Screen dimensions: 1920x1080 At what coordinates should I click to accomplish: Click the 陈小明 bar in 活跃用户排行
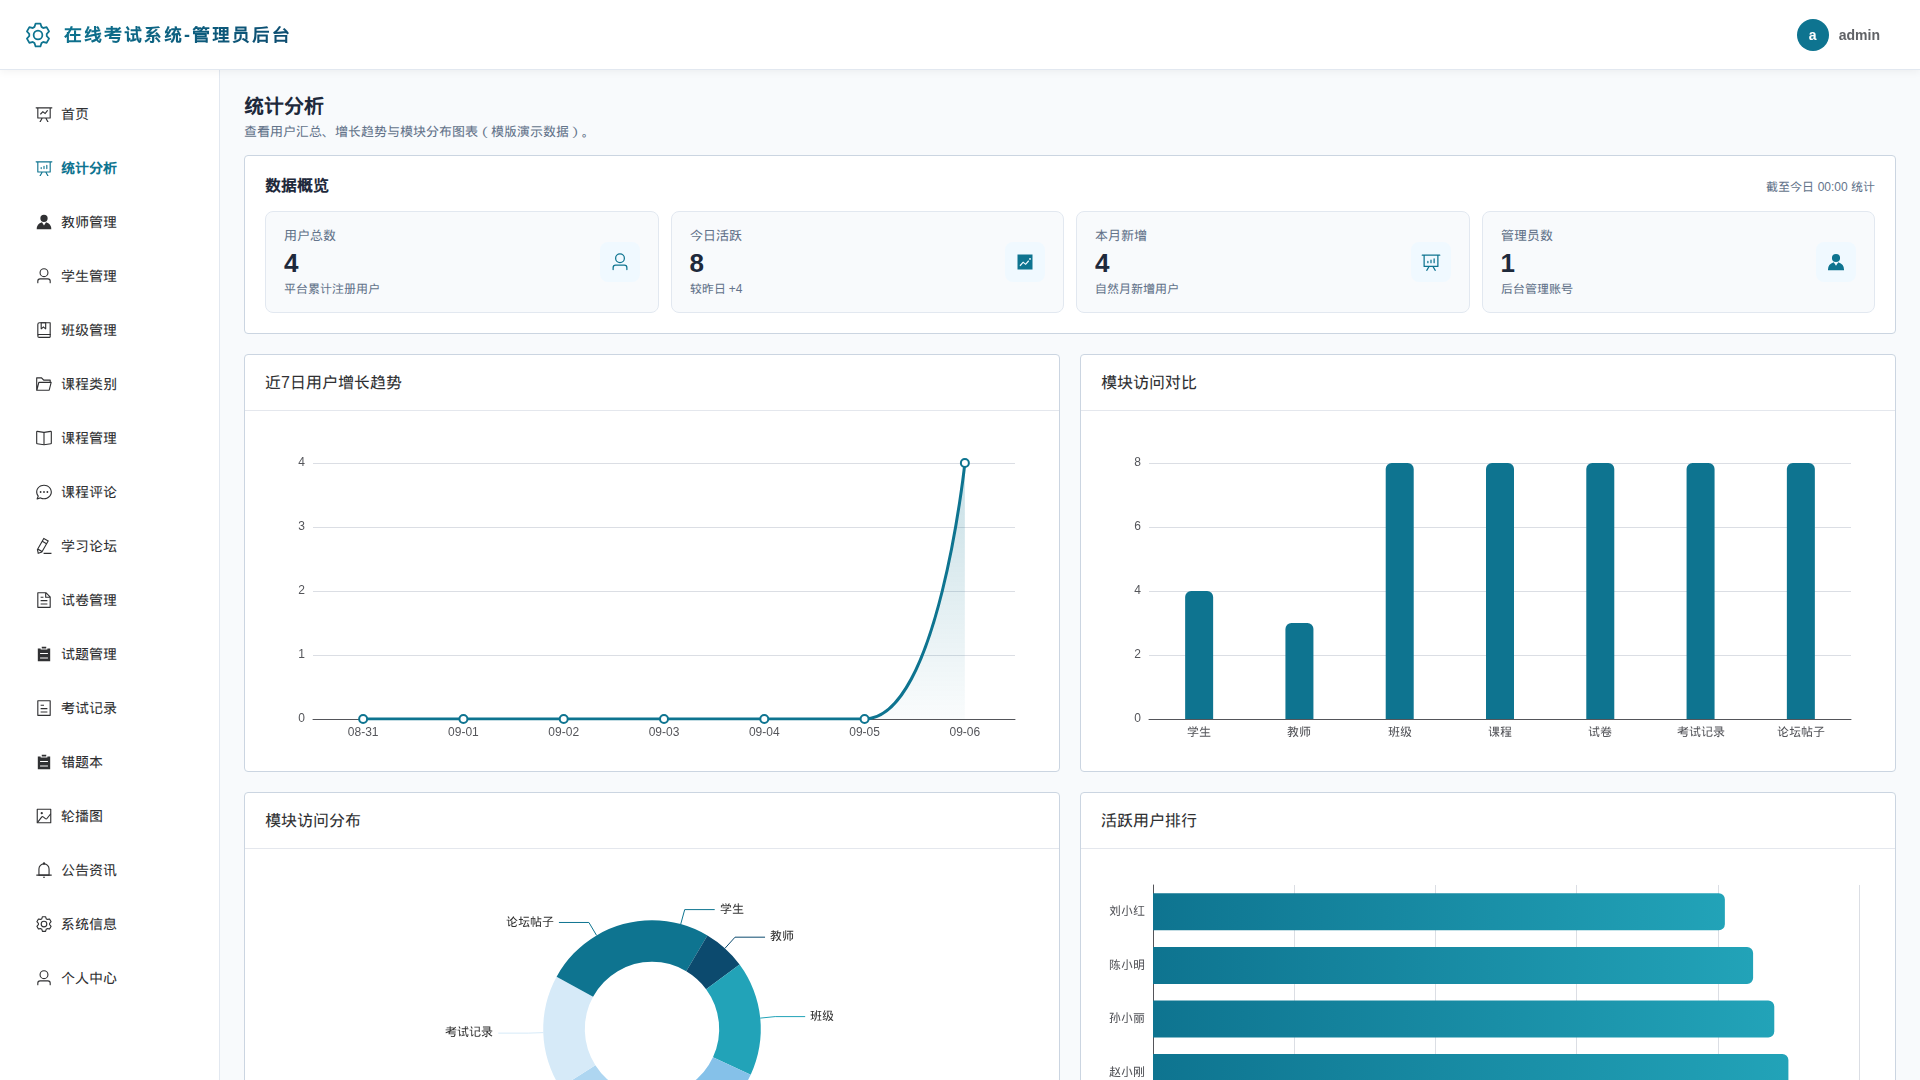(1453, 966)
